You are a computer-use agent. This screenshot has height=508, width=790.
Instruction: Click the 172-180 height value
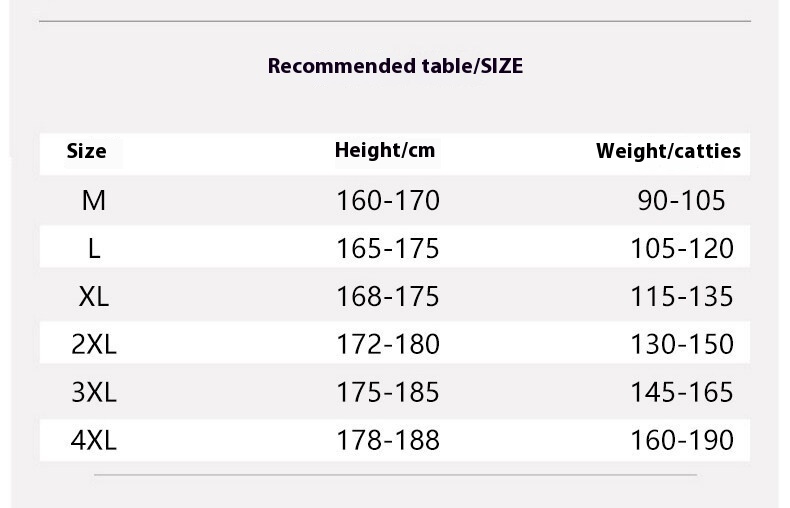(388, 344)
